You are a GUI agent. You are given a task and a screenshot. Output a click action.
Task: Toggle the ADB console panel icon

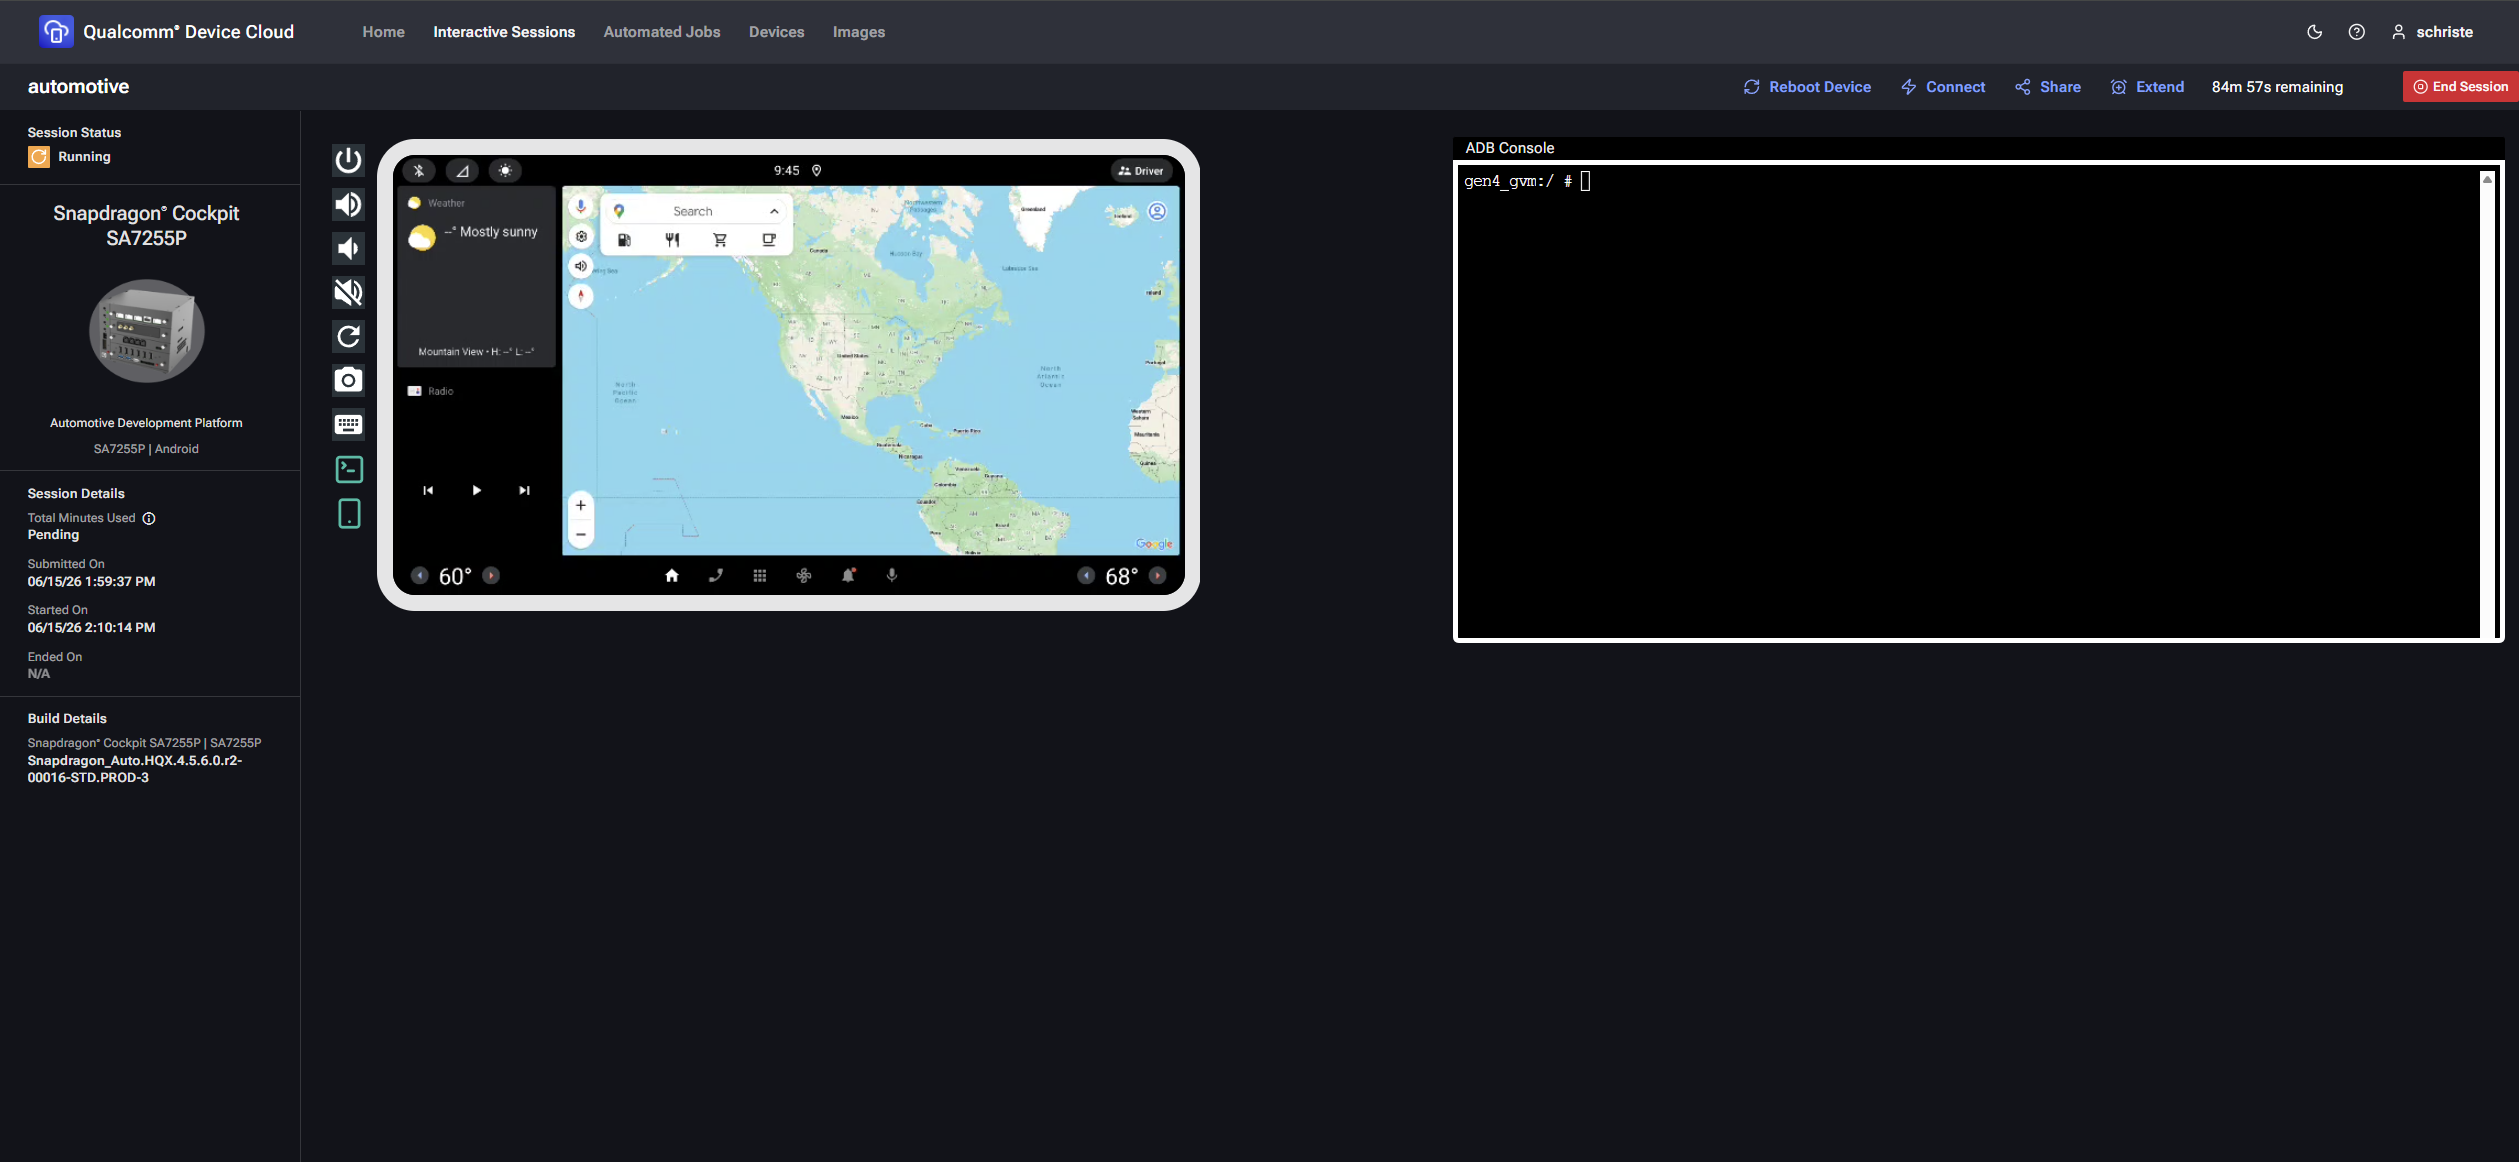(x=349, y=469)
